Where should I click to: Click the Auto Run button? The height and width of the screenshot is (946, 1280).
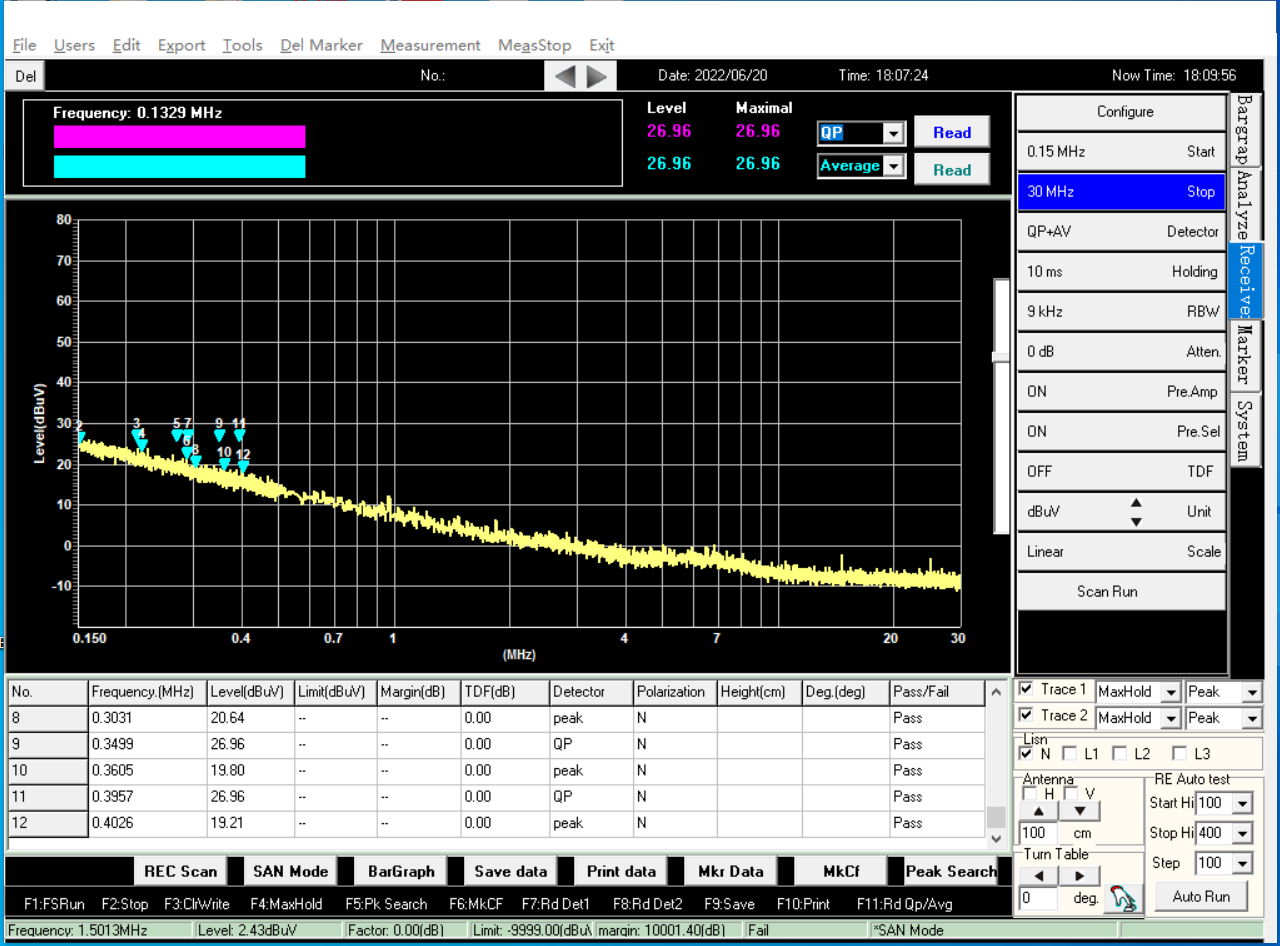click(1203, 896)
